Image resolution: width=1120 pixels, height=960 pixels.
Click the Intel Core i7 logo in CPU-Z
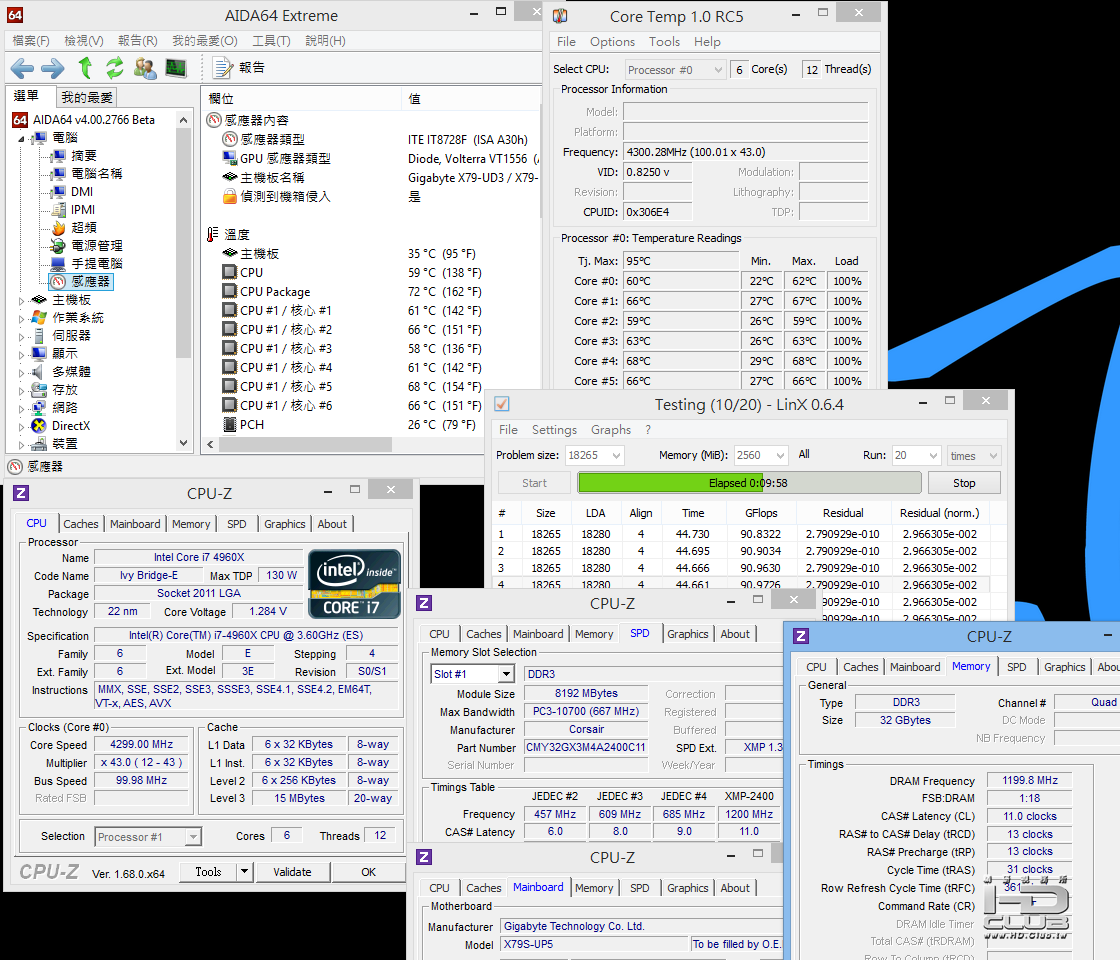pyautogui.click(x=354, y=583)
